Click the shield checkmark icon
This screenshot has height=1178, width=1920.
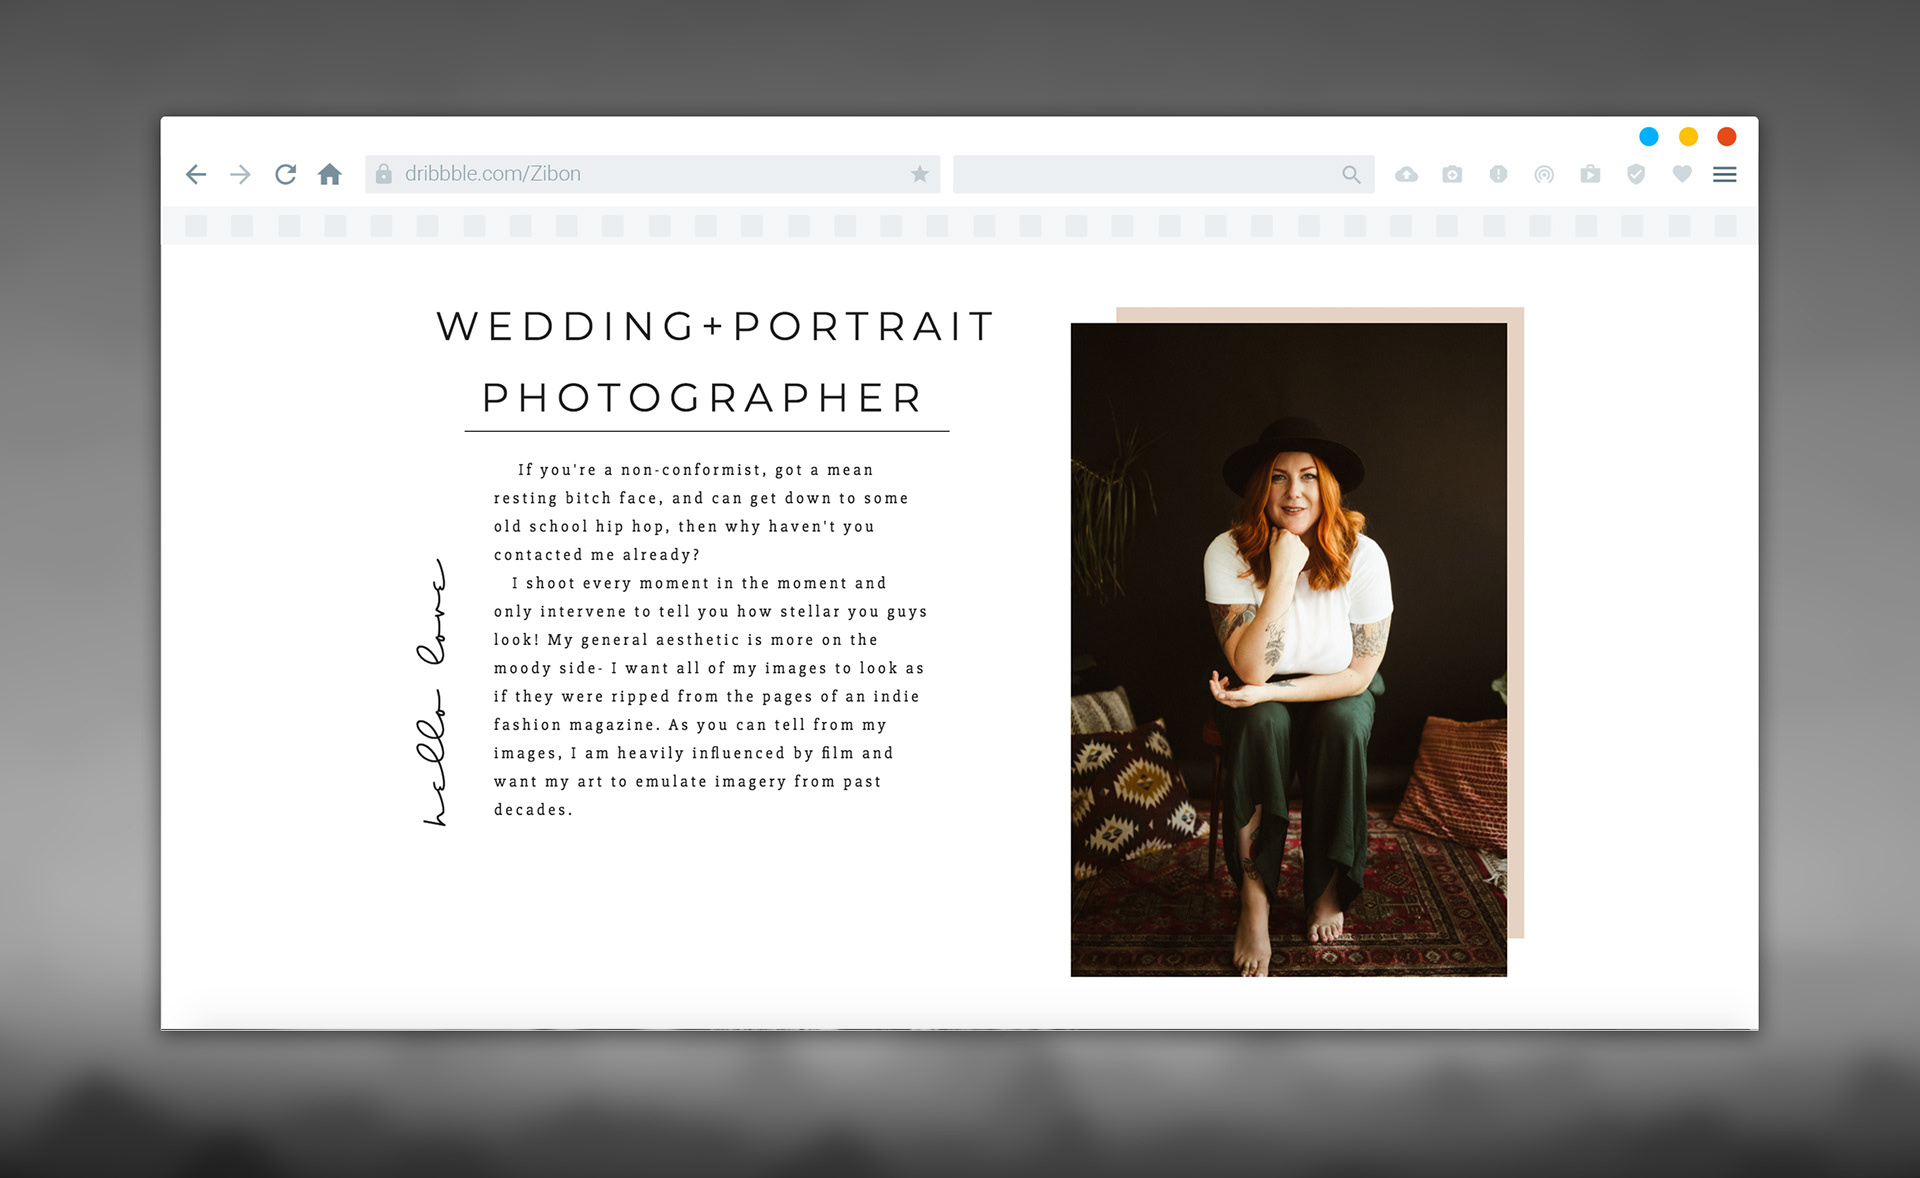1636,174
